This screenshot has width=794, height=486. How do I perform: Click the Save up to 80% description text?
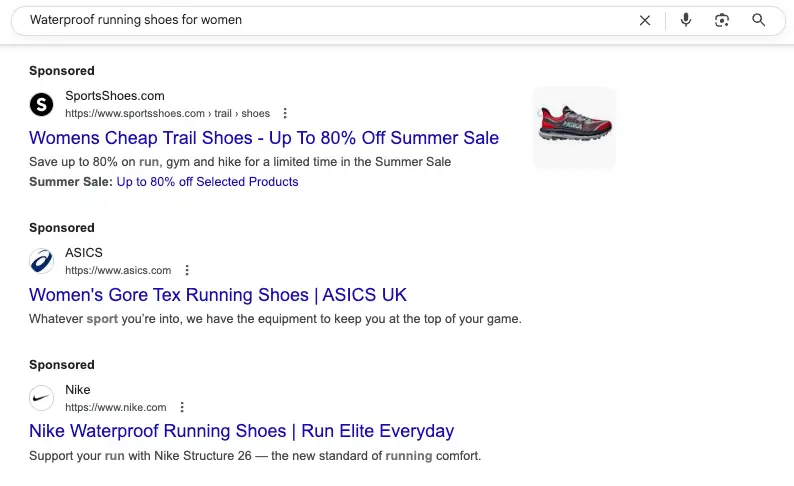[x=240, y=162]
